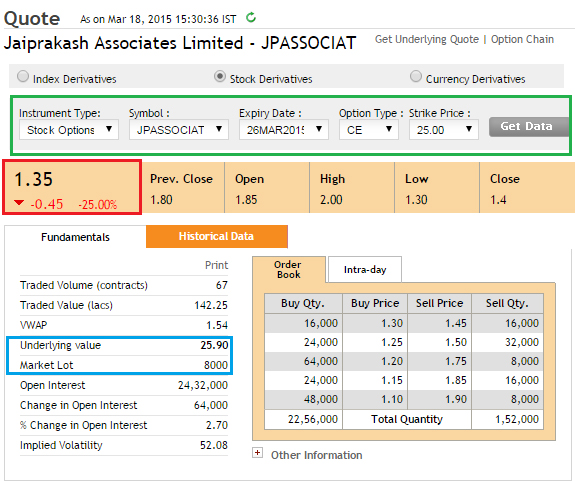The image size is (575, 483).
Task: Click total sell quantity 1,52,000
Action: point(517,419)
